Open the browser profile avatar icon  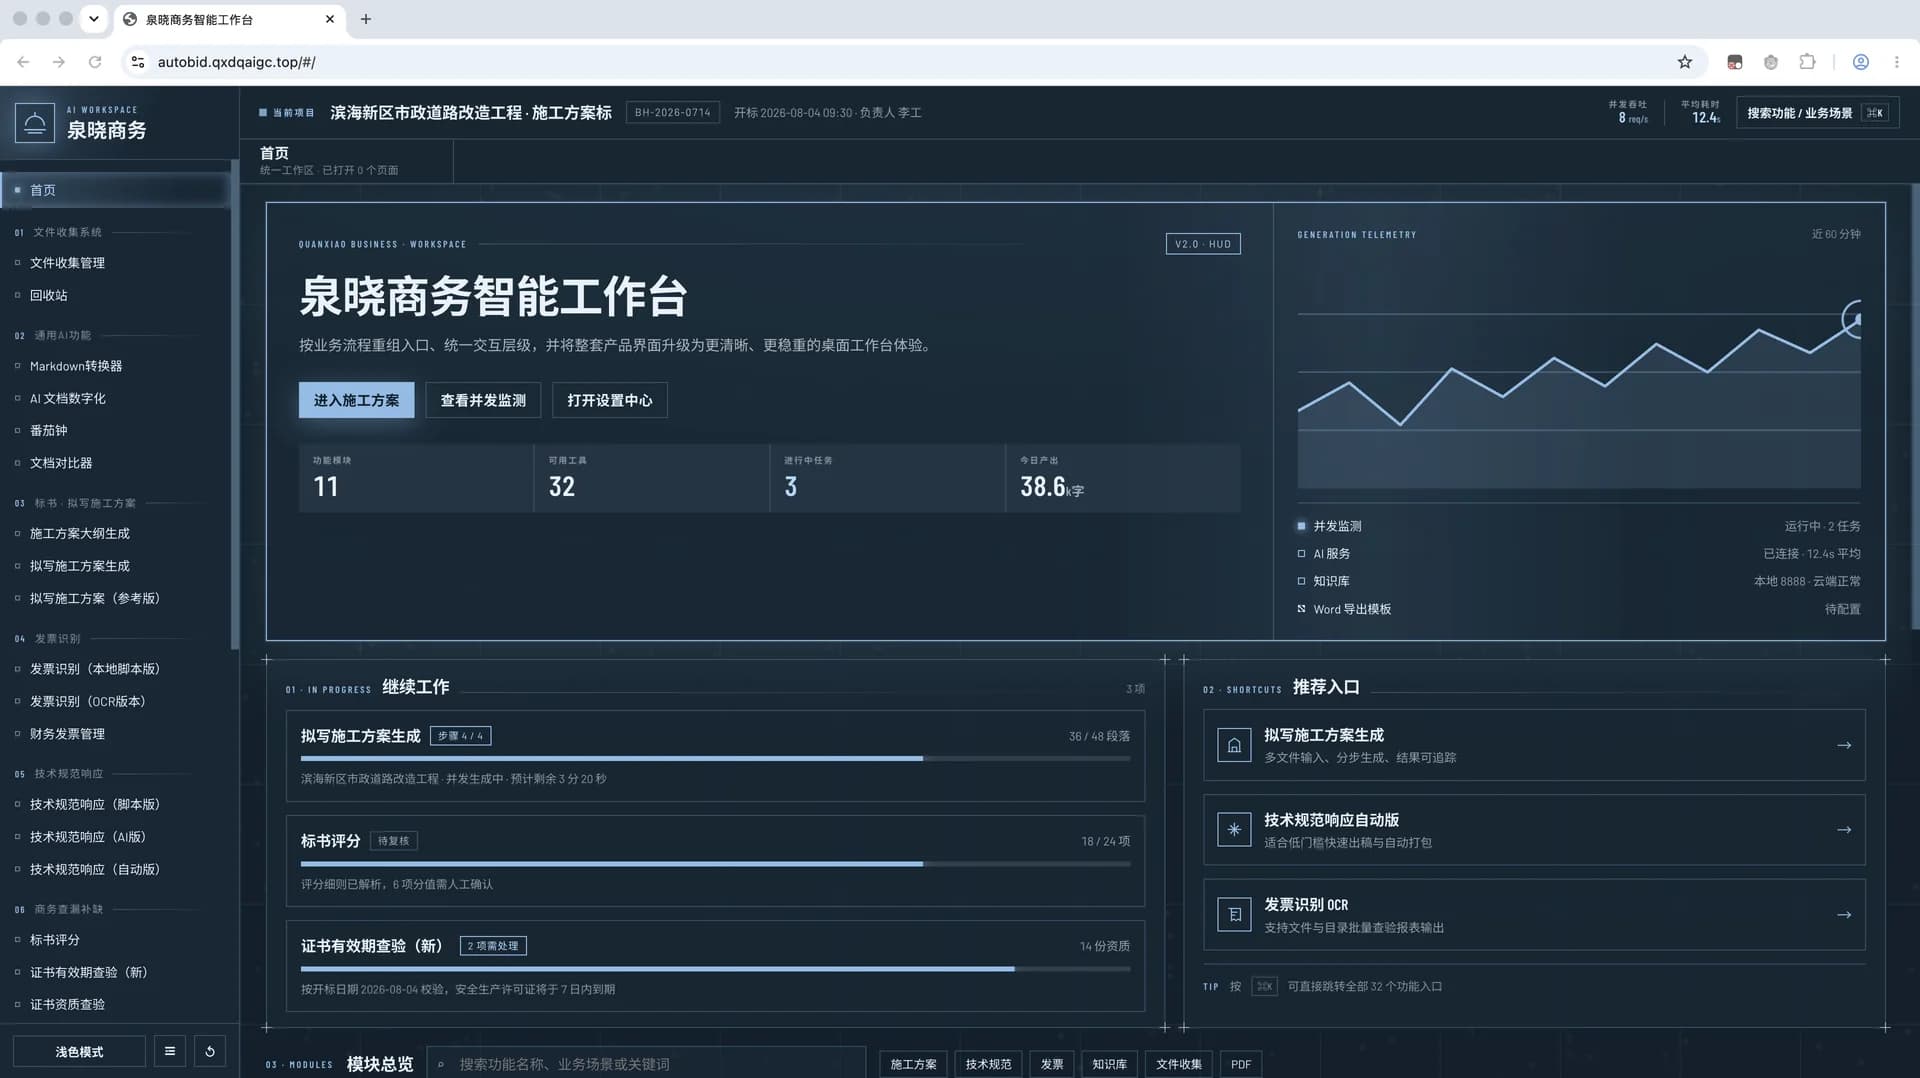click(x=1861, y=62)
